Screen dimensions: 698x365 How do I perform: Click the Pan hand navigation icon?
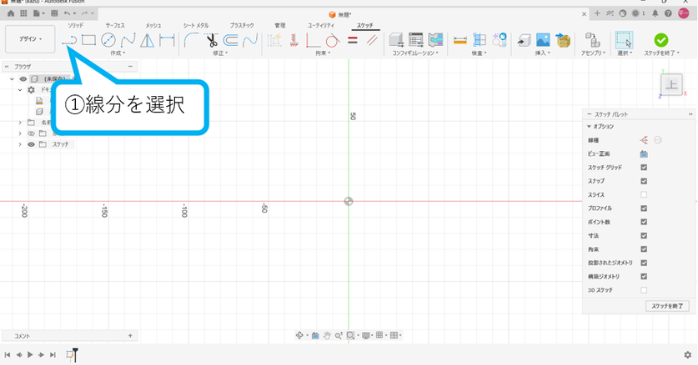click(x=327, y=336)
